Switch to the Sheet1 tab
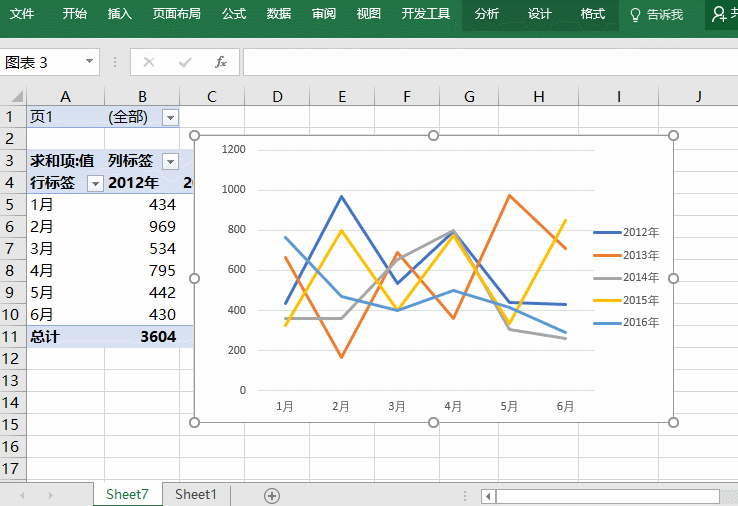 tap(196, 495)
